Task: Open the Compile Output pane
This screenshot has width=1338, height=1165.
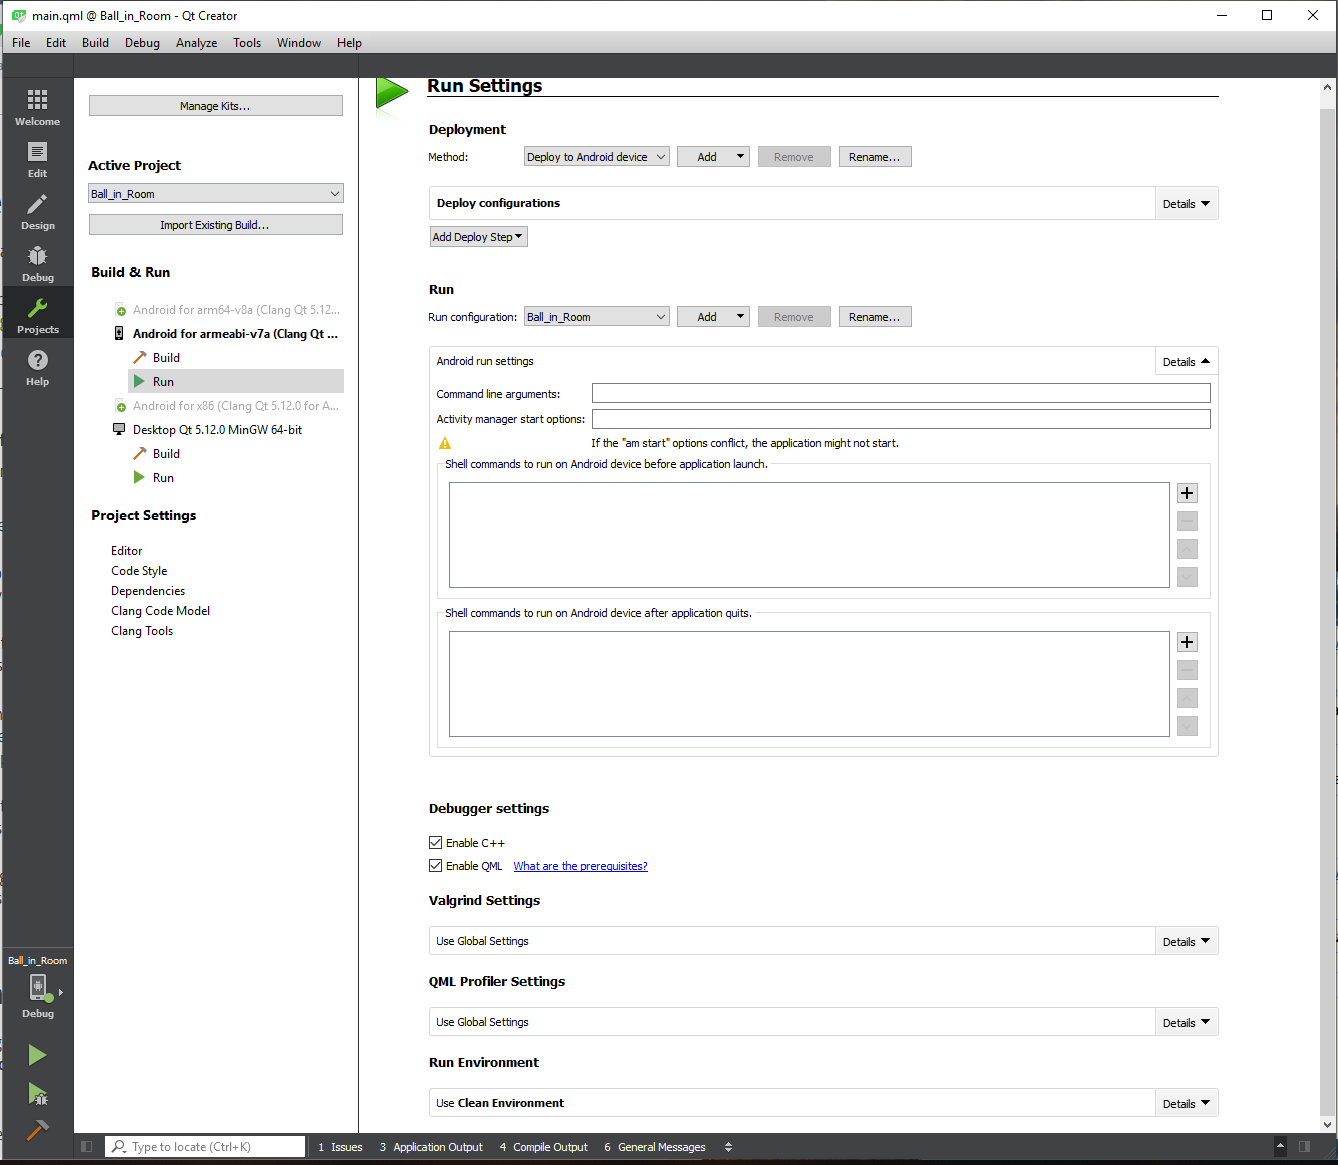Action: pyautogui.click(x=543, y=1147)
